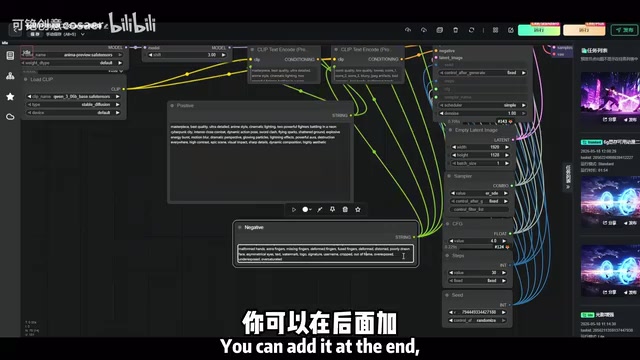Increase the width value with right arrow
This screenshot has height=360, width=640.
[x=507, y=147]
